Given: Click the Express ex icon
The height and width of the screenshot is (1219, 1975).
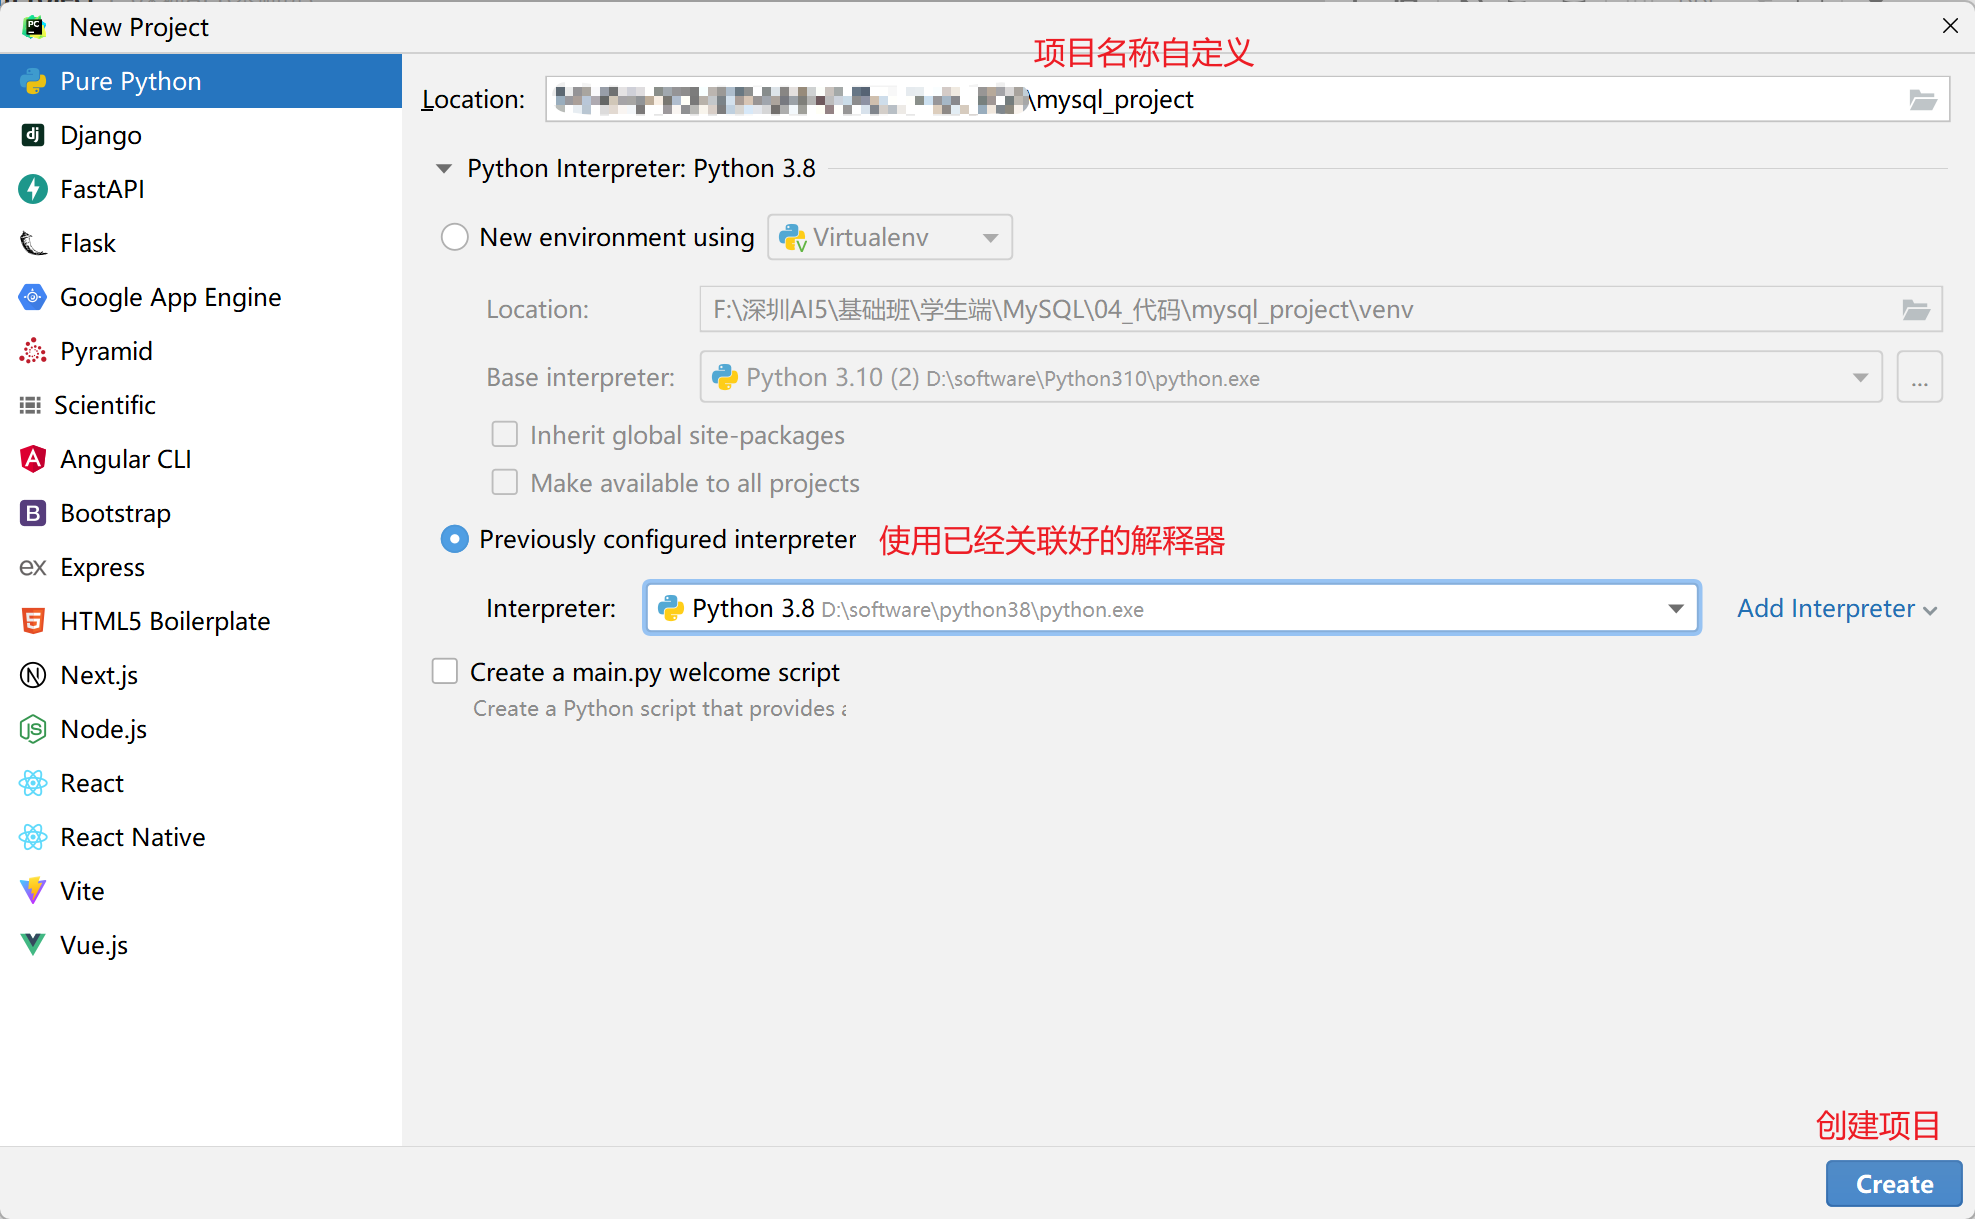Looking at the screenshot, I should (x=33, y=567).
